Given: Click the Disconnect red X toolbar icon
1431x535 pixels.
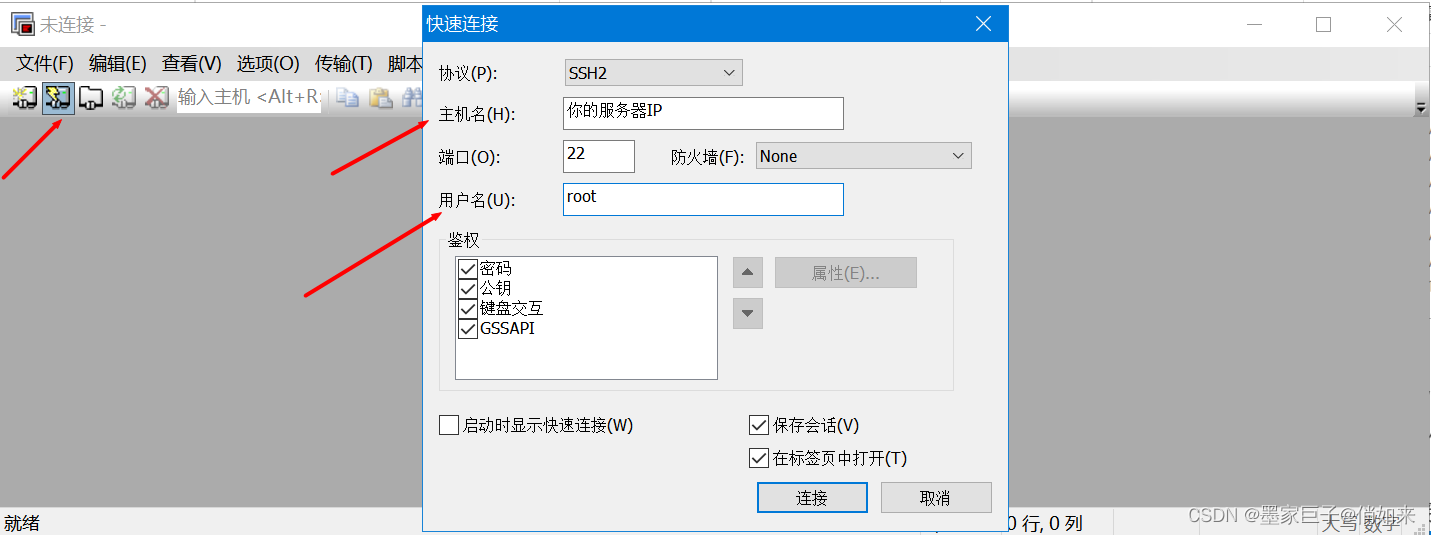Looking at the screenshot, I should [156, 97].
